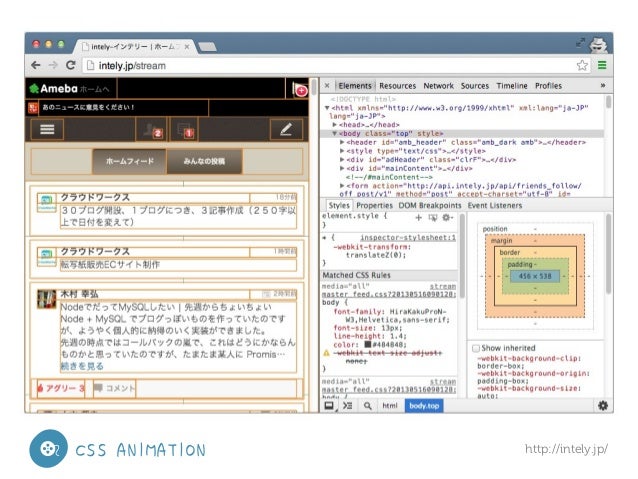Image resolution: width=638 pixels, height=479 pixels.
Task: Switch to DevTools Resources tab
Action: pyautogui.click(x=398, y=86)
